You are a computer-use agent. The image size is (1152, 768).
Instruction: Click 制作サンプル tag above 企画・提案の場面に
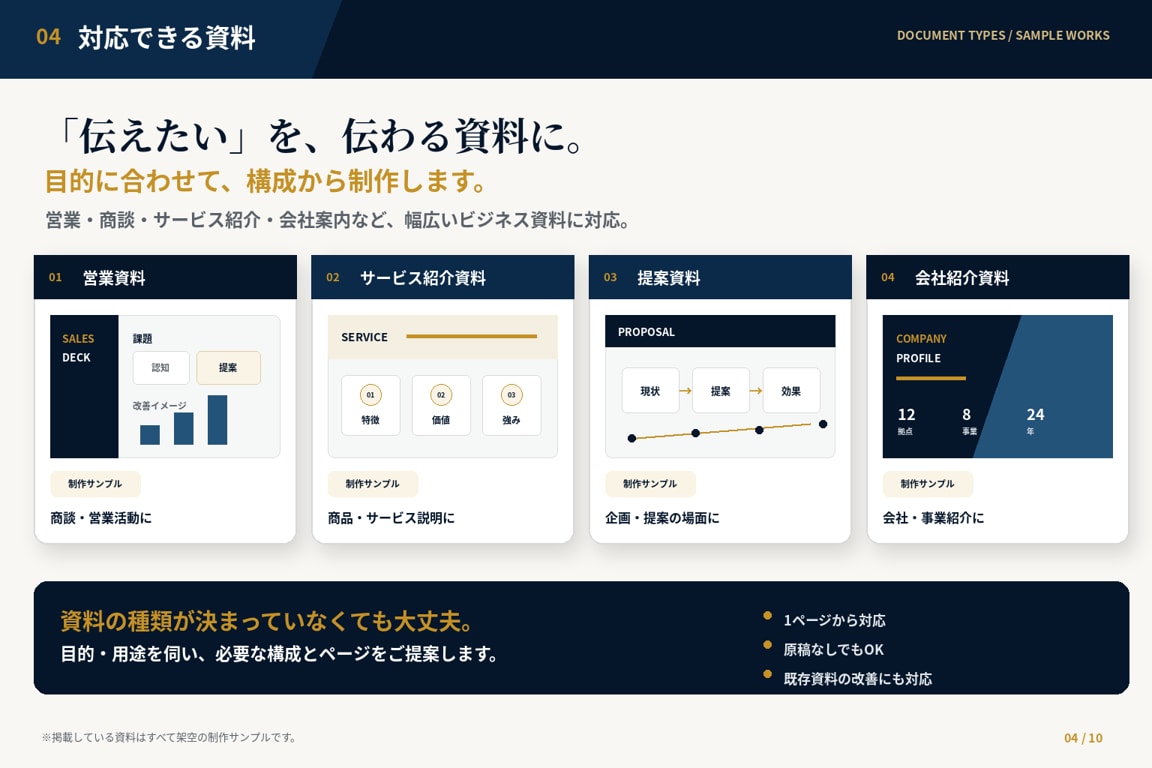pyautogui.click(x=650, y=484)
